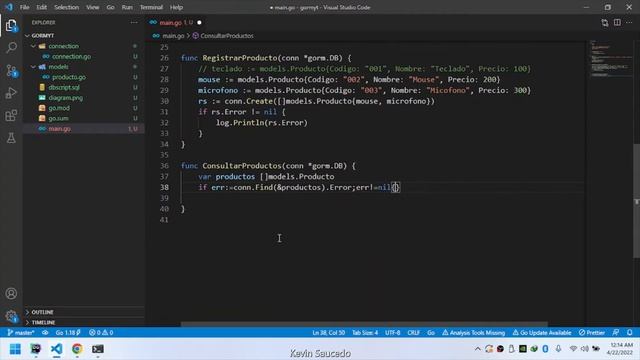Viewport: 640px width, 360px height.
Task: Click the Explorer more actions ellipsis
Action: pyautogui.click(x=134, y=22)
